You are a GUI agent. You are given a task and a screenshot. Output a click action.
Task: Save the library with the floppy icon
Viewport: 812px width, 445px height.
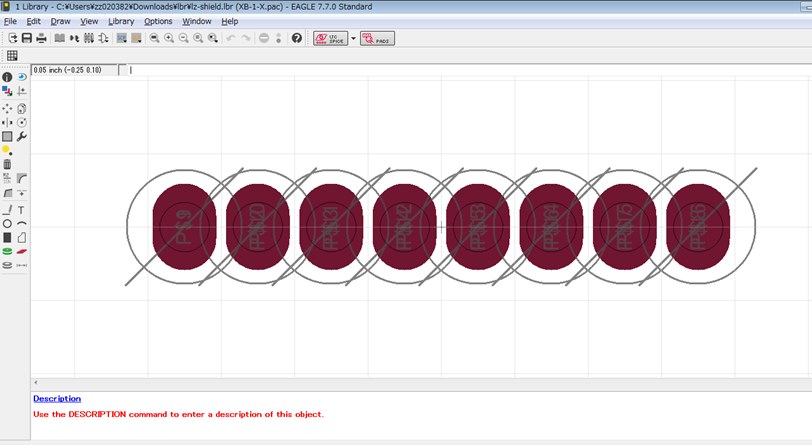[27, 38]
